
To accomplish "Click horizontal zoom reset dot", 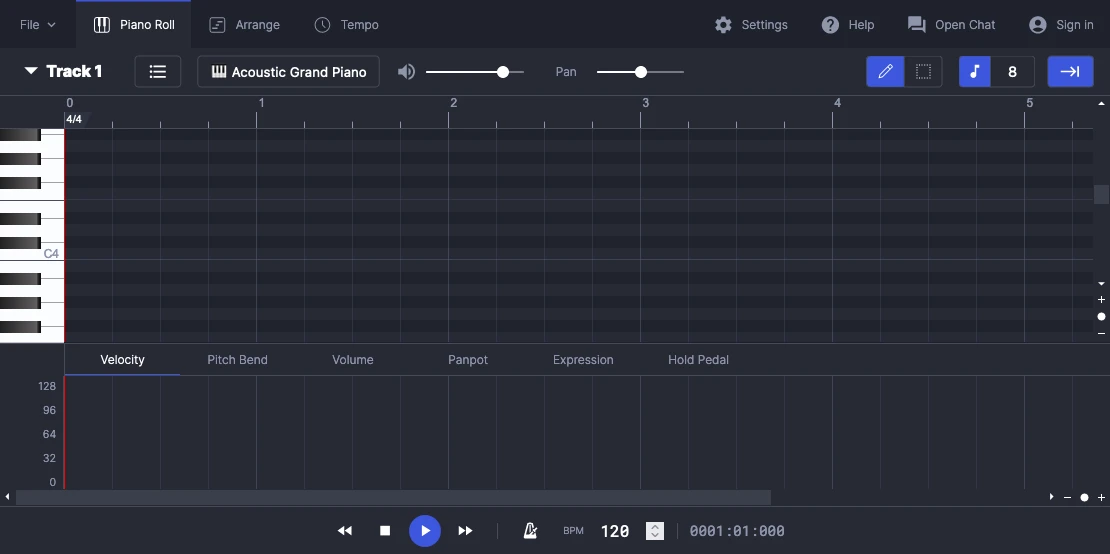I will (x=1085, y=497).
